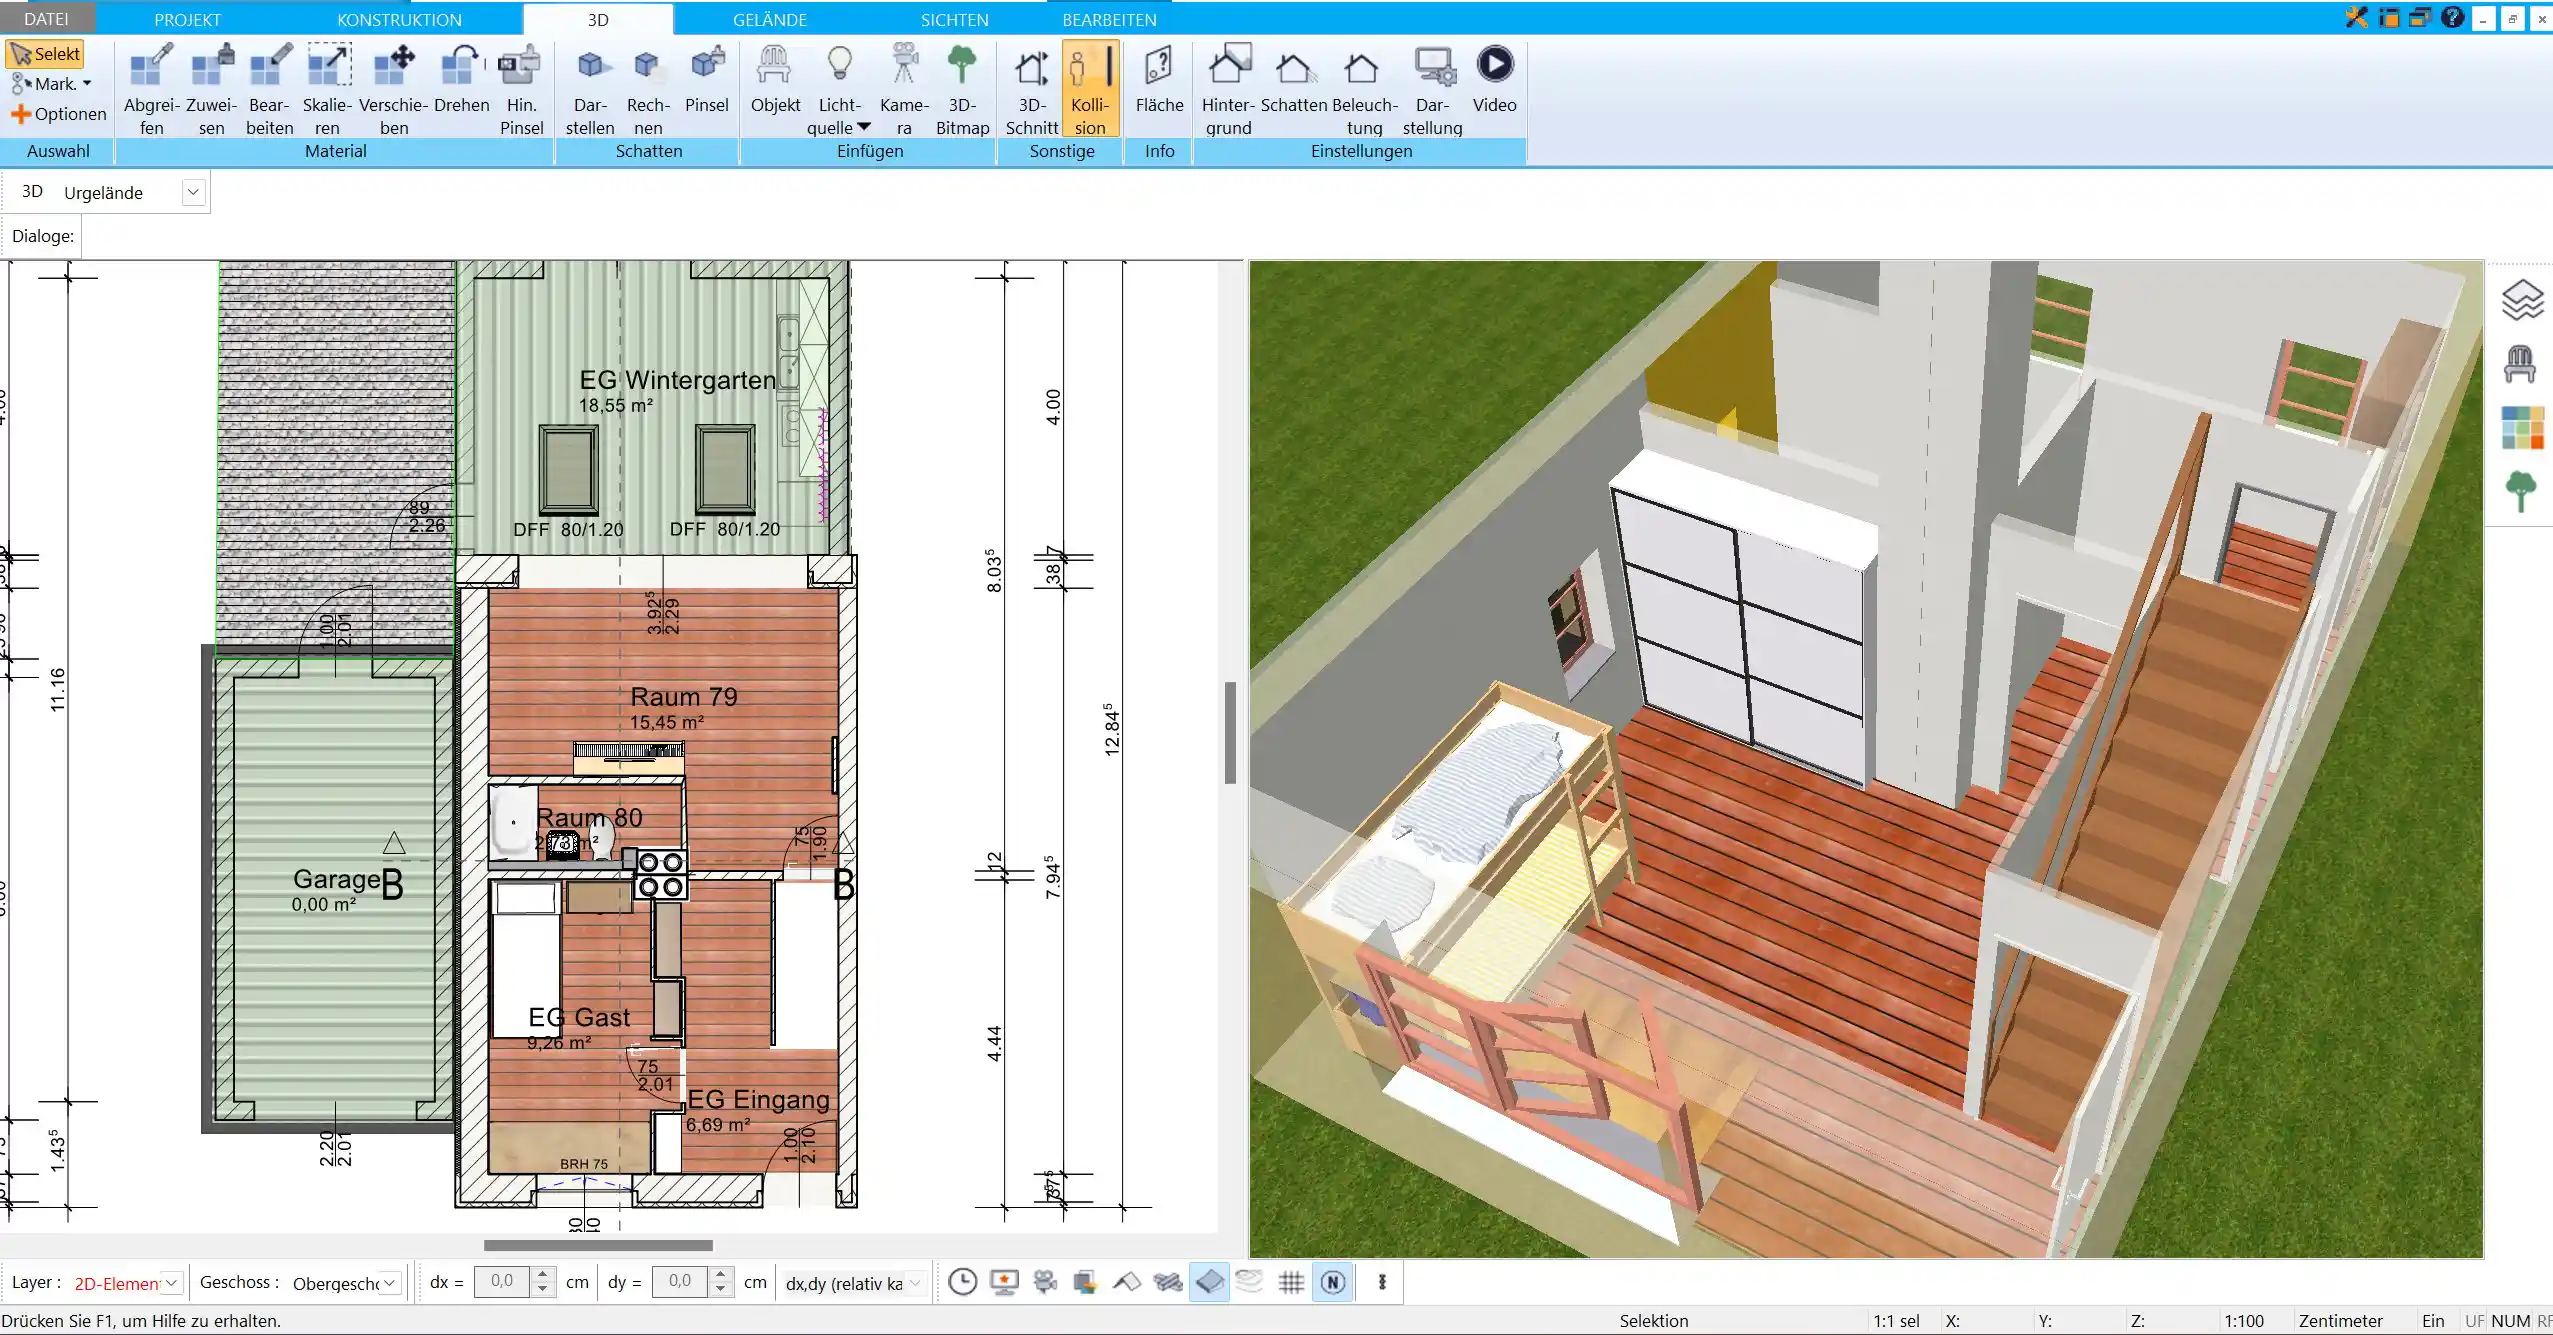Open the help question mark icon
This screenshot has height=1335, width=2553.
click(x=2452, y=17)
